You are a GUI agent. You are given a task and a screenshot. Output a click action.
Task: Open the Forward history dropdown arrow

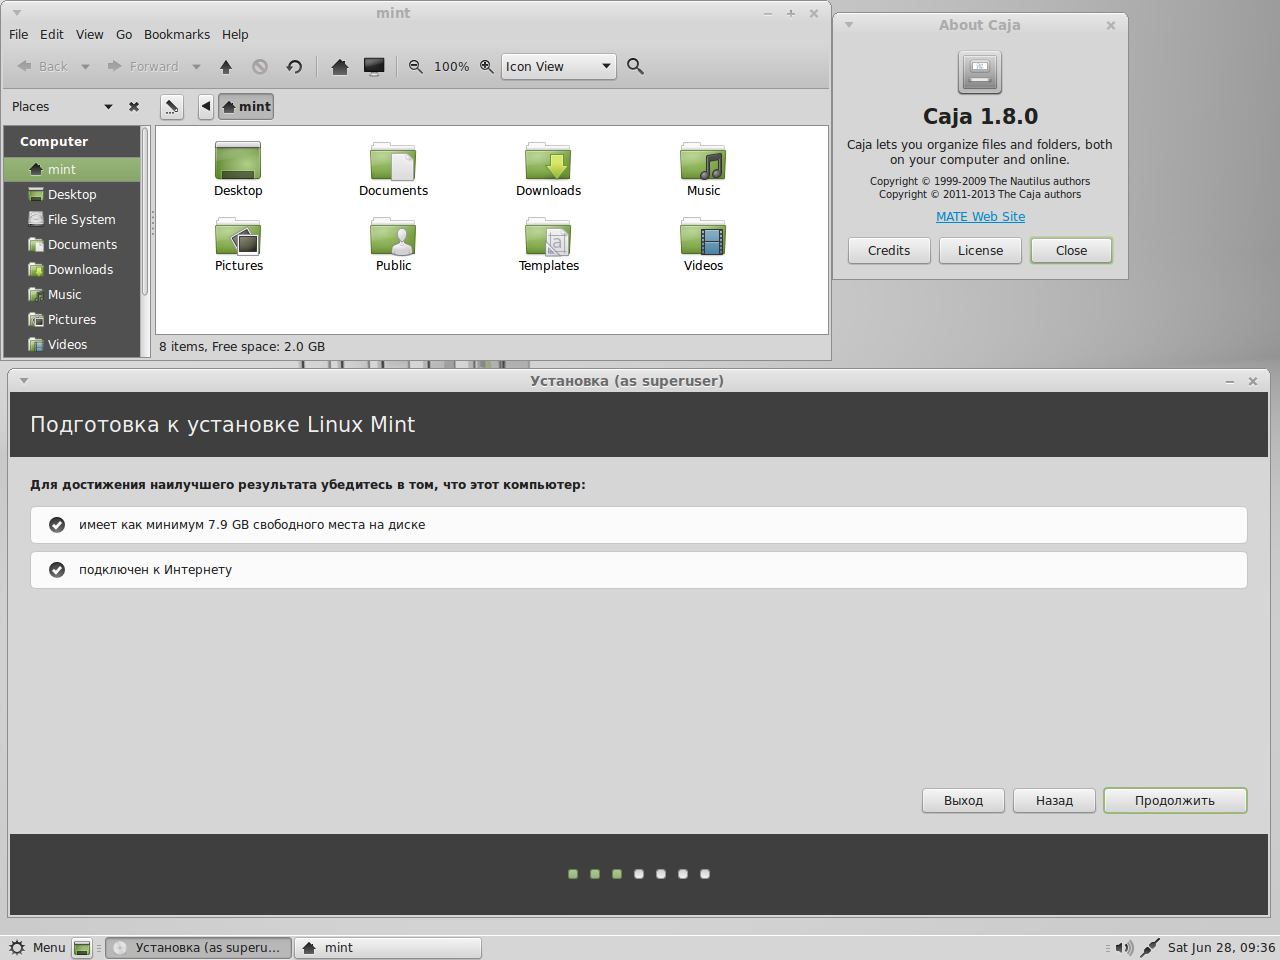point(196,67)
